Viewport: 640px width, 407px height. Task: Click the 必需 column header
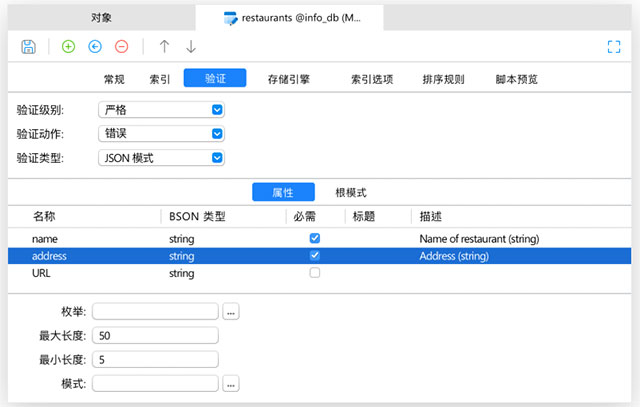[304, 216]
